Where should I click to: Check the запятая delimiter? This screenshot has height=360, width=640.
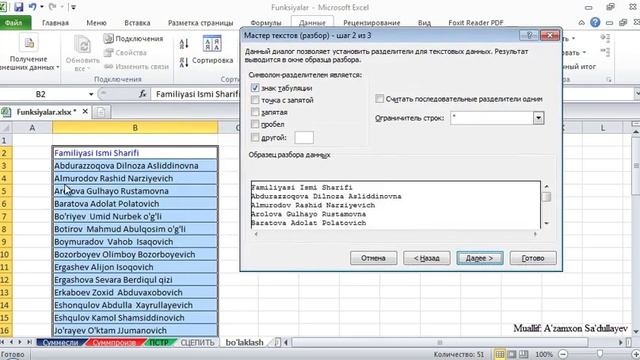[255, 112]
